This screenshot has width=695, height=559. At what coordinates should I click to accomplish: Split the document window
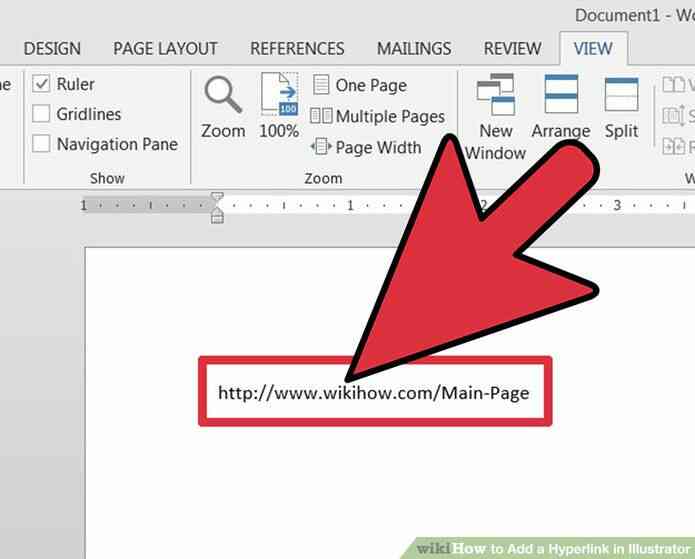tap(621, 107)
